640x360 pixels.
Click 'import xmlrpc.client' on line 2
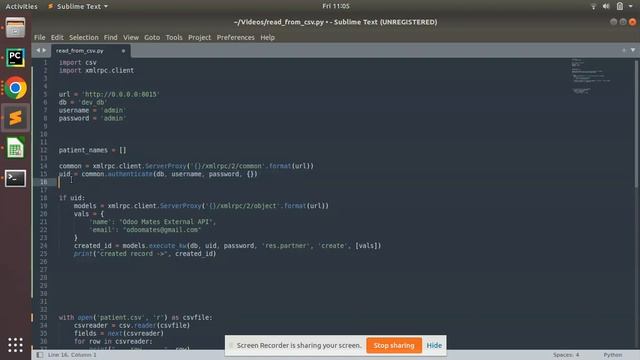point(96,70)
